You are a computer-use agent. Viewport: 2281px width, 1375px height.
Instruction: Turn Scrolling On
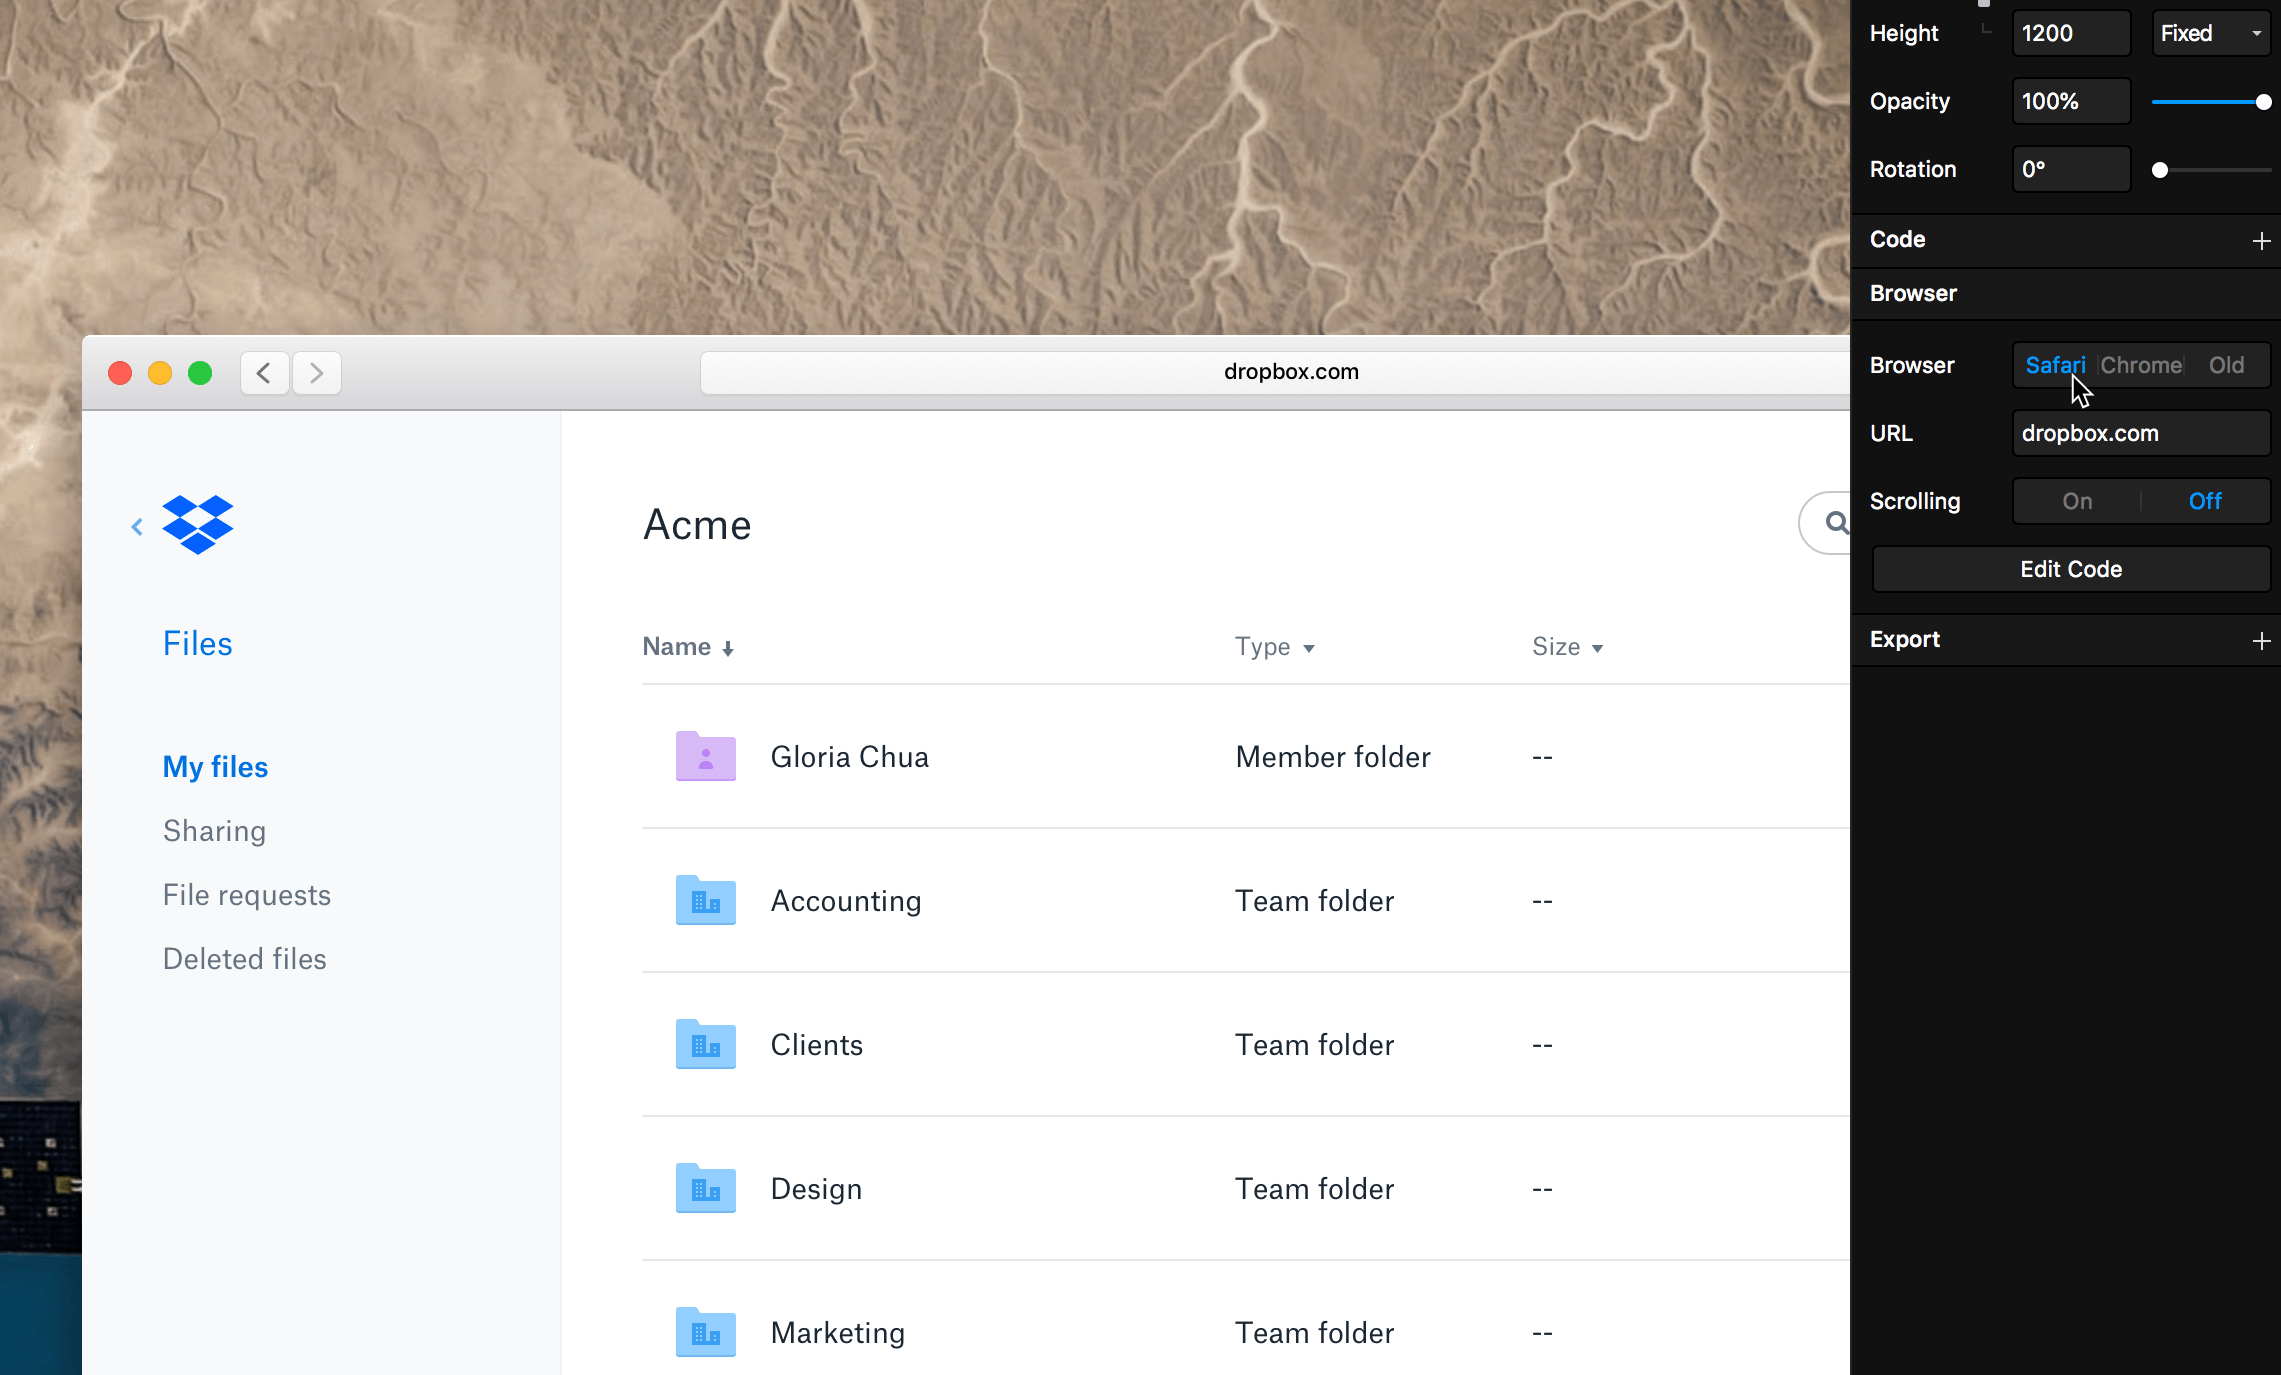[2077, 501]
